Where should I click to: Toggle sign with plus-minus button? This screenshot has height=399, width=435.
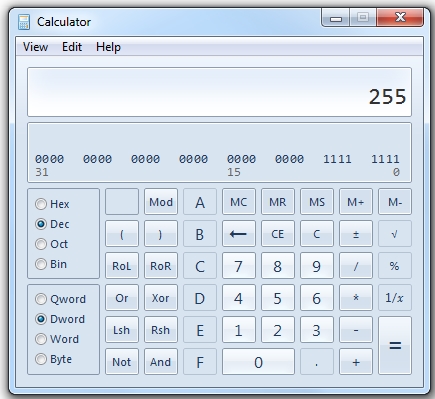coord(356,234)
